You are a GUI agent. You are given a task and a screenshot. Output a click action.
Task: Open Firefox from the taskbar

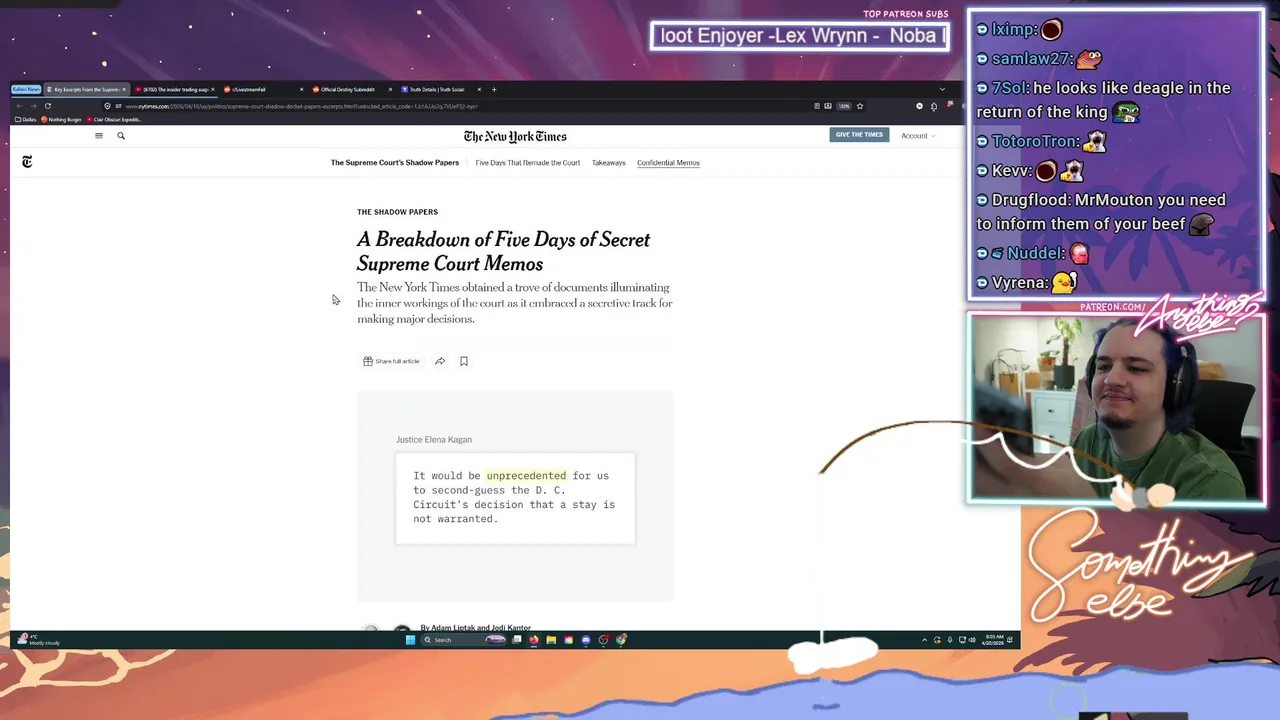click(x=533, y=640)
